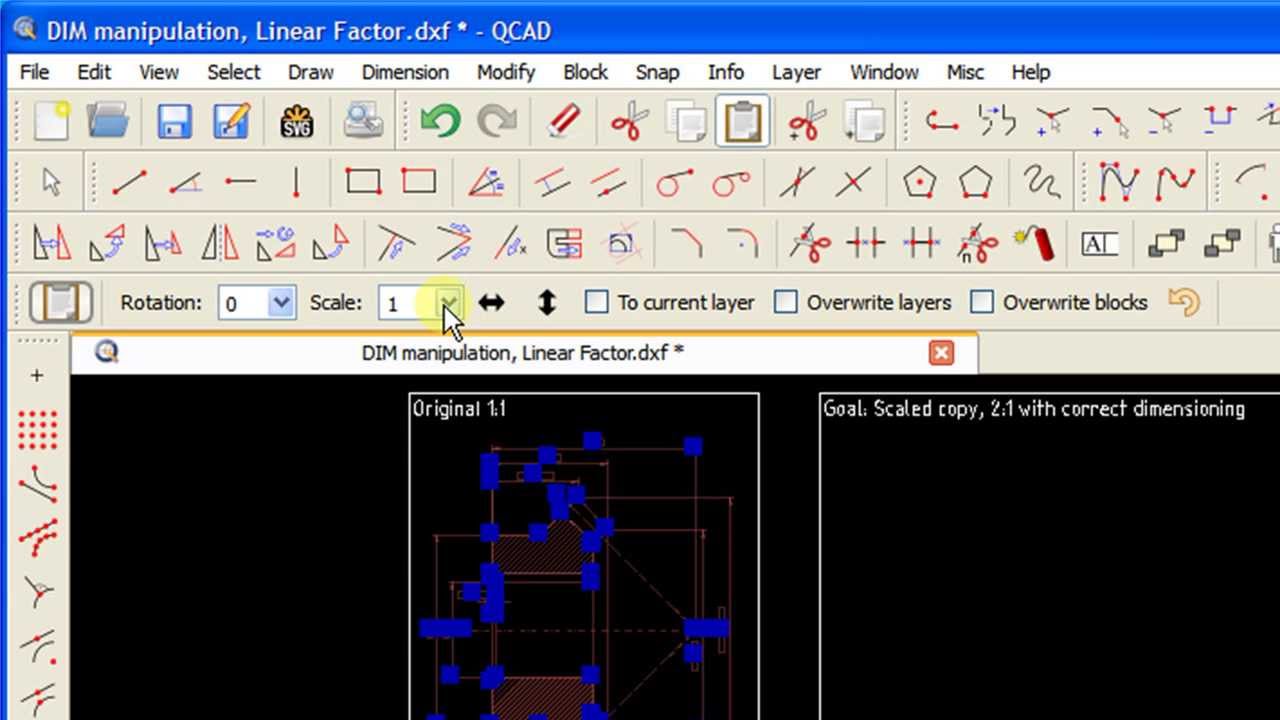1280x720 pixels.
Task: Click the flip horizontal arrow button
Action: click(x=491, y=302)
